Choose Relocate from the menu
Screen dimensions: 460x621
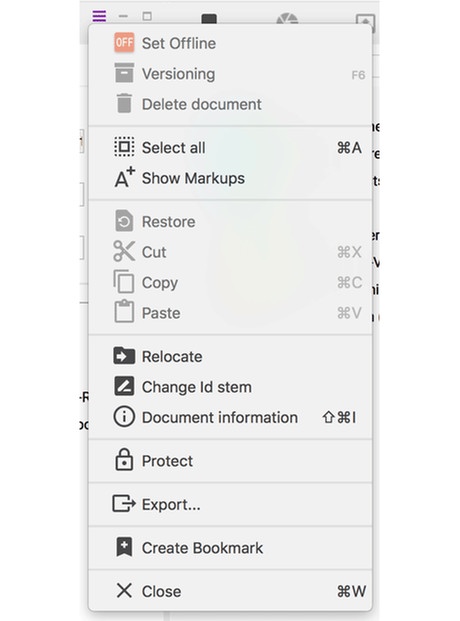[x=230, y=356]
